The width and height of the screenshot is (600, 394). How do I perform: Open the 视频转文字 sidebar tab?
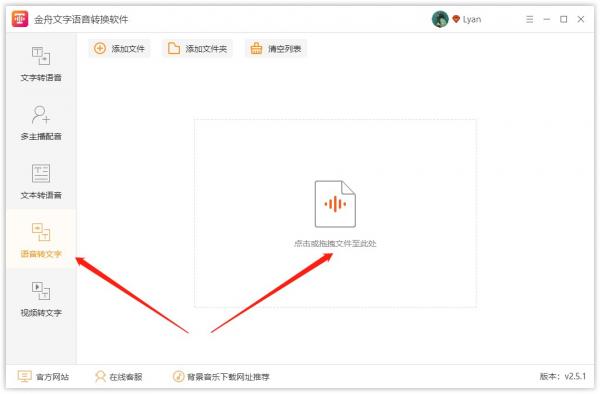[x=41, y=299]
